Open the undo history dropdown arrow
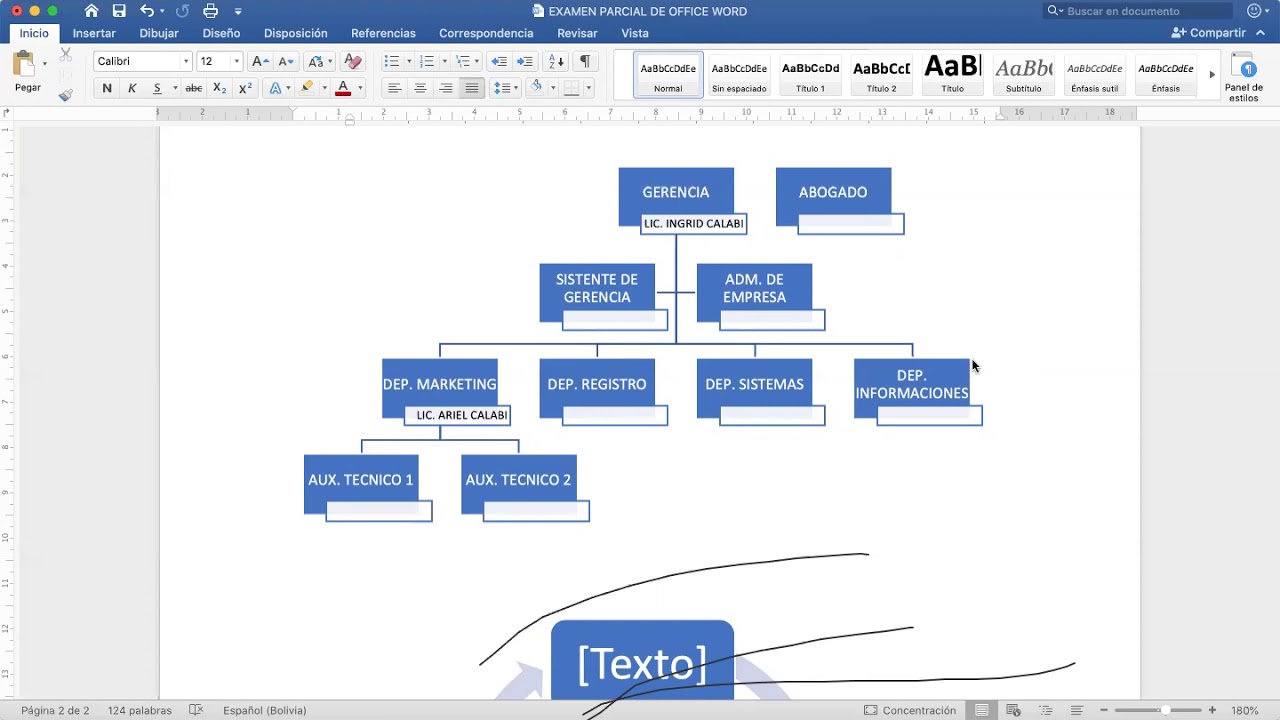 tap(161, 11)
